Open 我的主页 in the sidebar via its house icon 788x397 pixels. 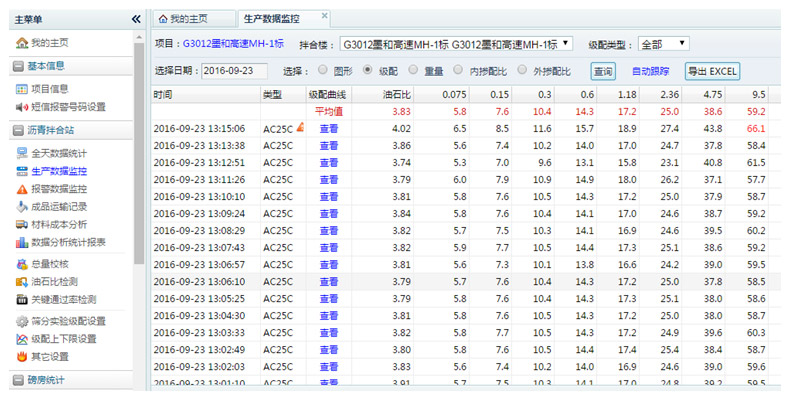click(22, 43)
